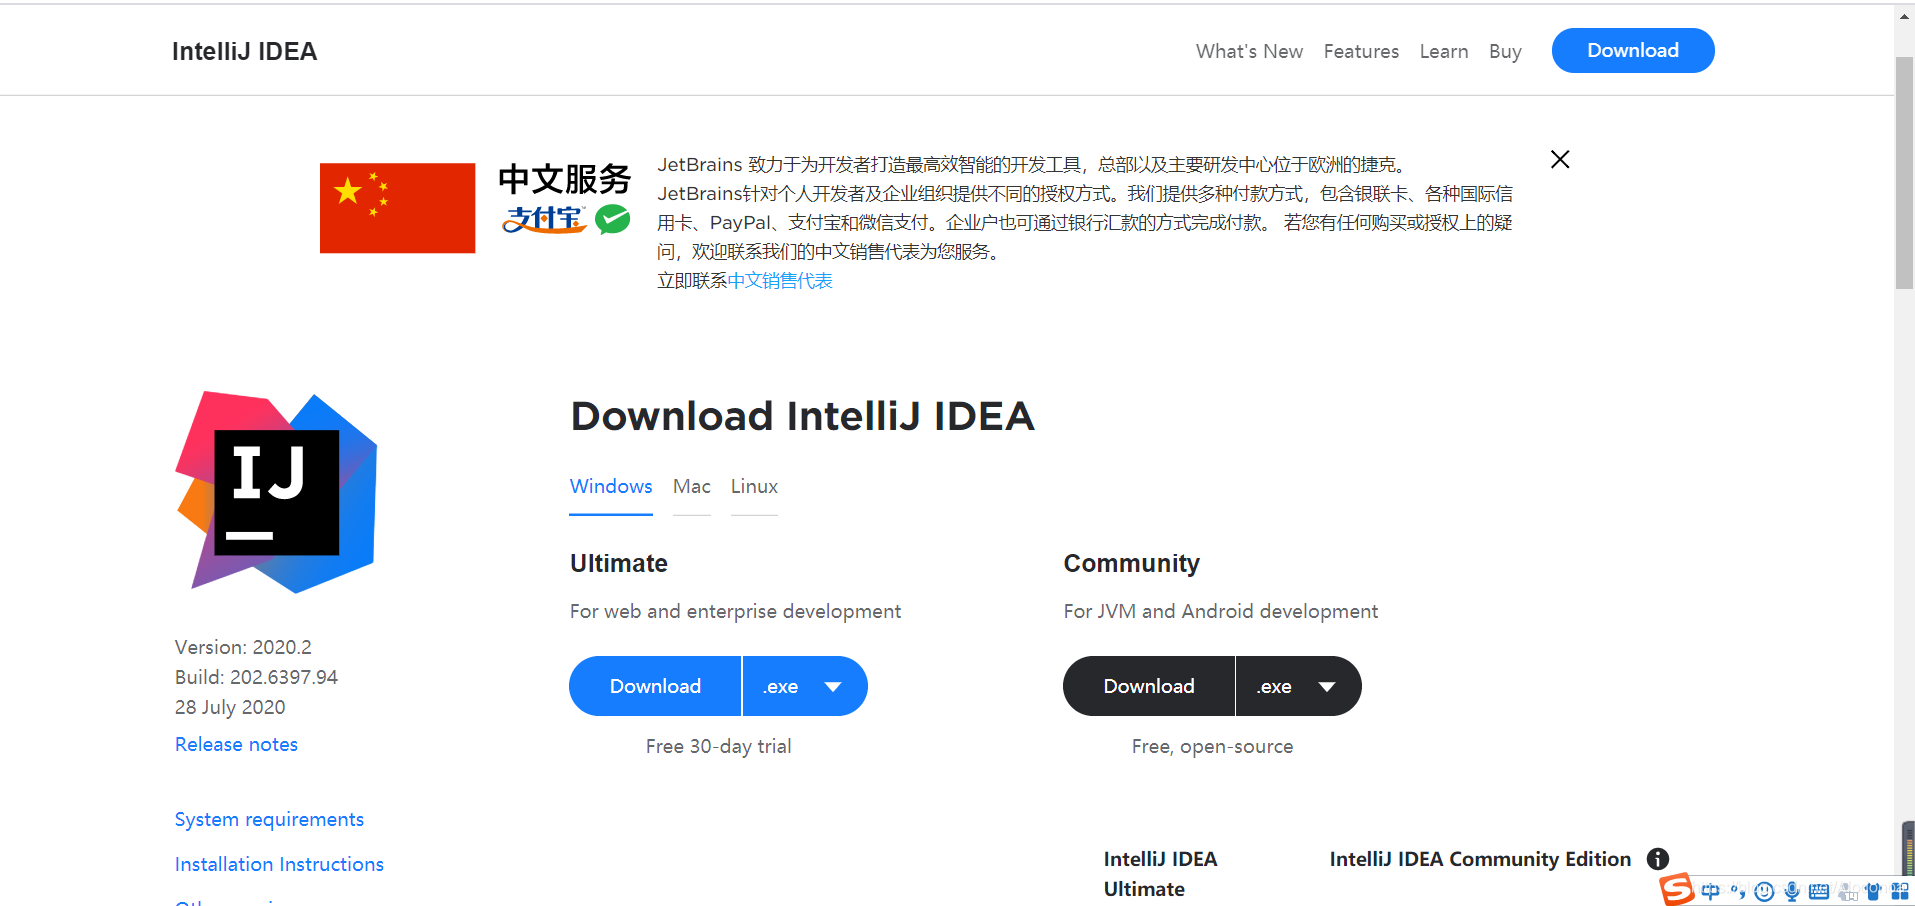Click 'For JVM and Android development' text
This screenshot has width=1915, height=906.
[1220, 611]
